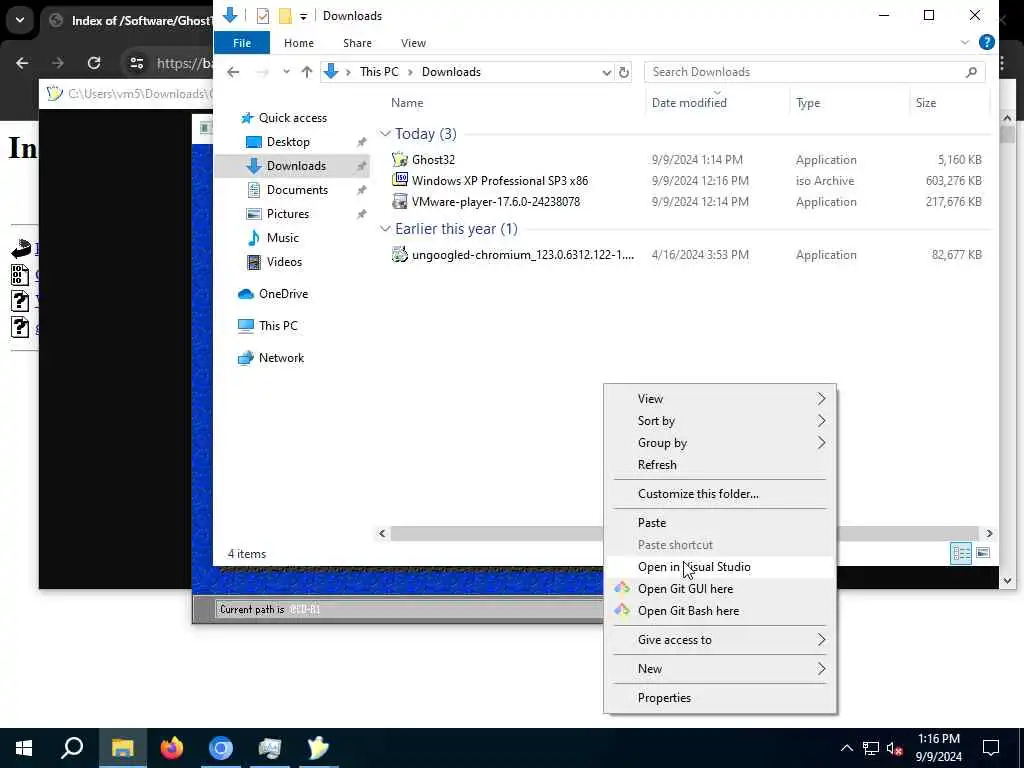Viewport: 1024px width, 768px height.
Task: Expand View submenu in context menu
Action: pos(720,398)
